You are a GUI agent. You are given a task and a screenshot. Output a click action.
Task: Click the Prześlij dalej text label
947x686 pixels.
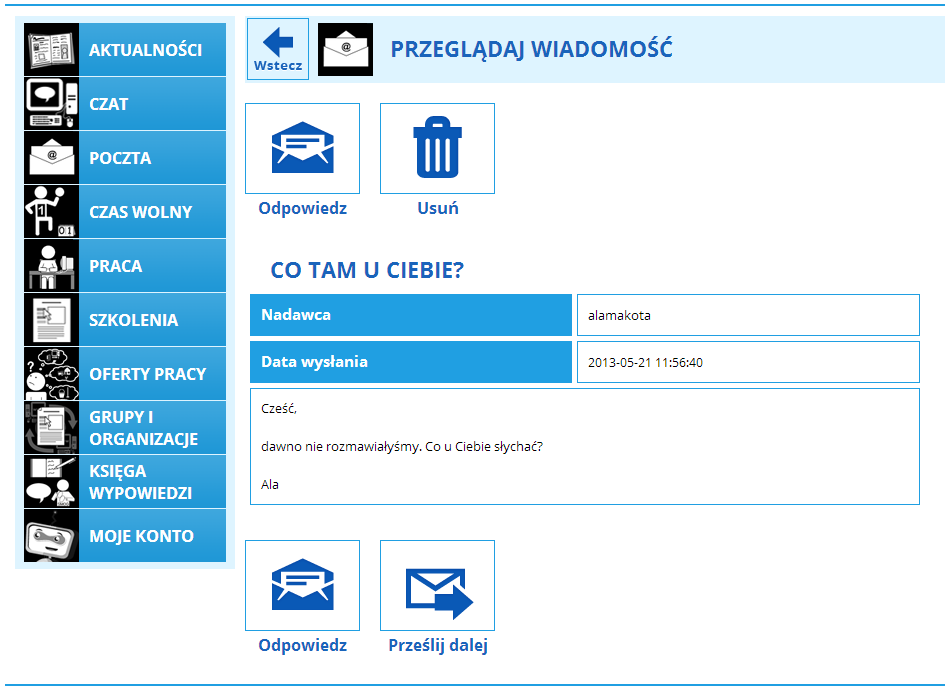438,646
